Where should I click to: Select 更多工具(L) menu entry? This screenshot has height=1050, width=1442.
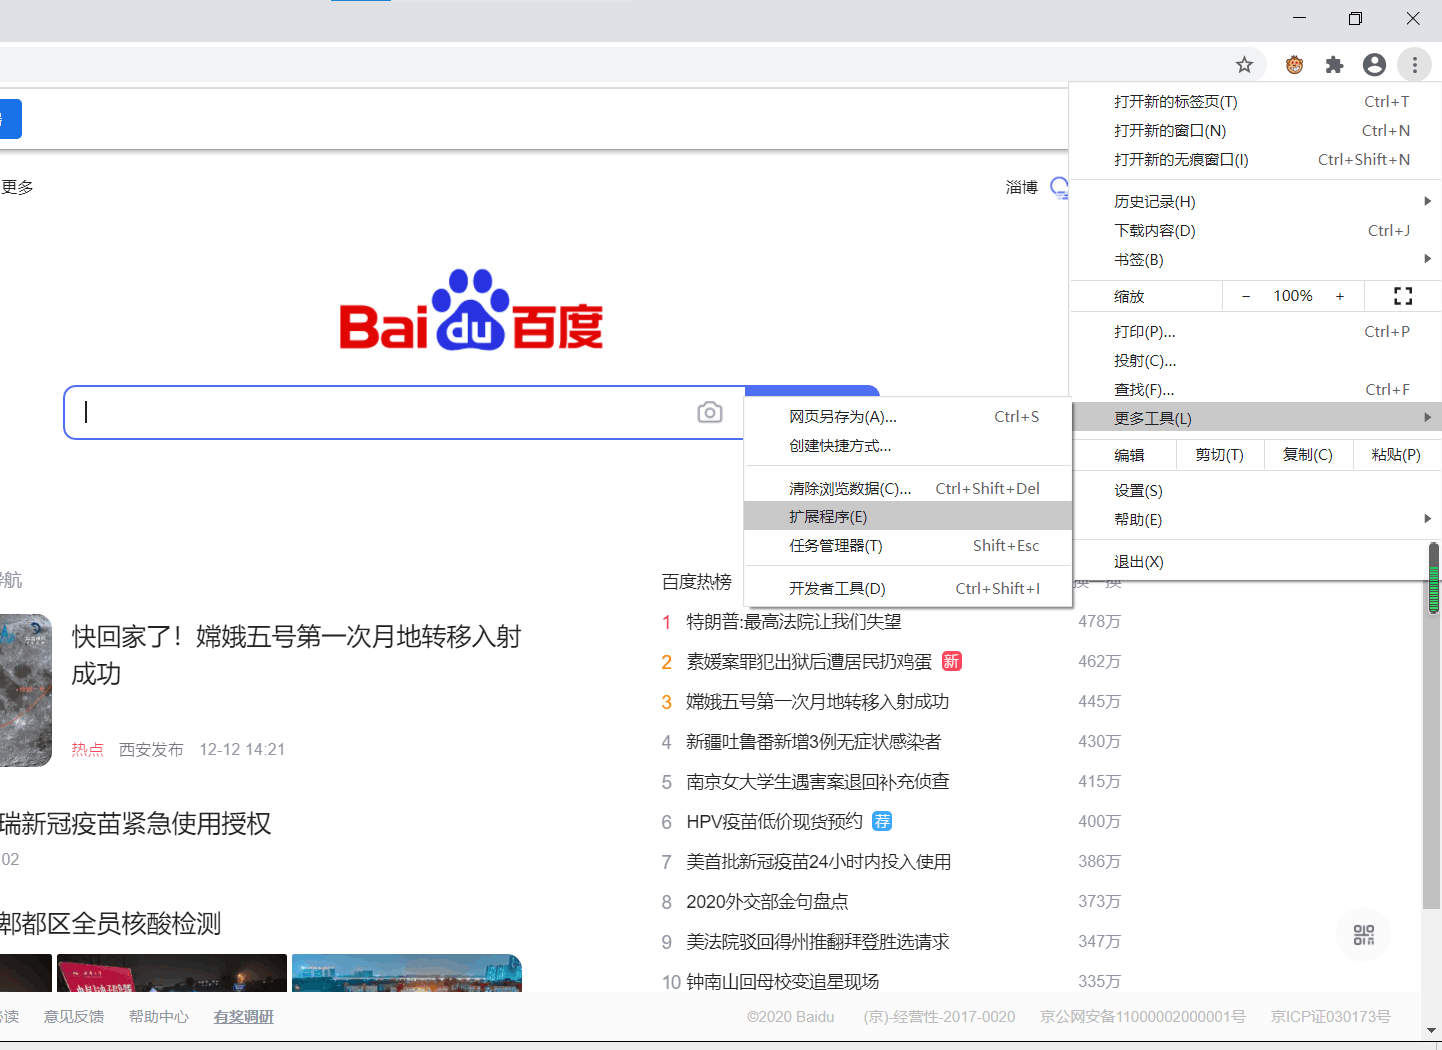pyautogui.click(x=1255, y=418)
